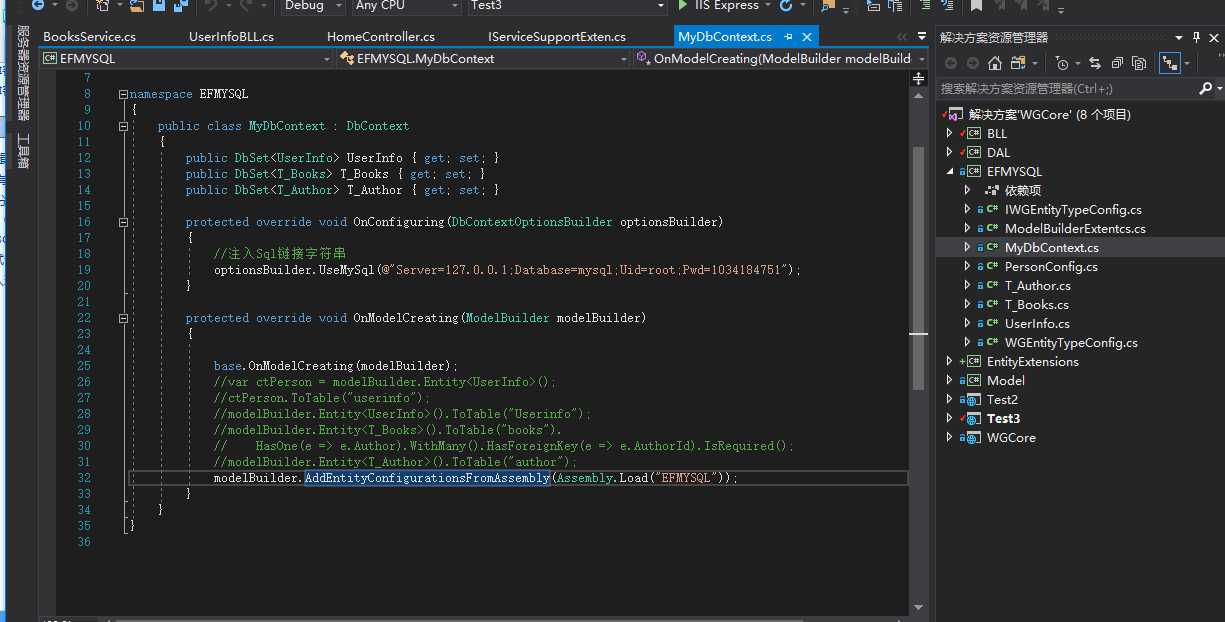The height and width of the screenshot is (622, 1225).
Task: Expand the EntityExtensions project node
Action: click(949, 361)
